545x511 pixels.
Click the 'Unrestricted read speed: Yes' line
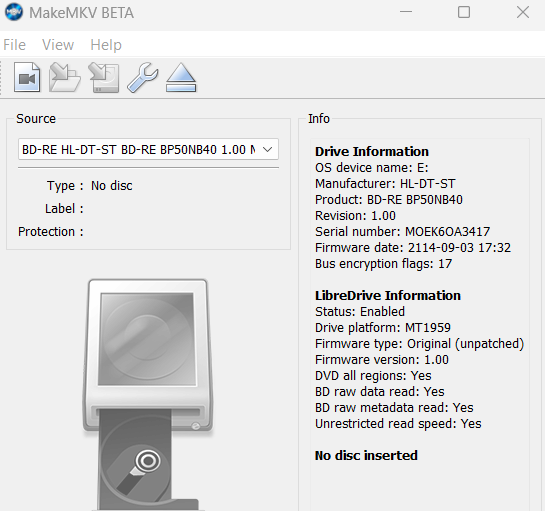pyautogui.click(x=398, y=423)
